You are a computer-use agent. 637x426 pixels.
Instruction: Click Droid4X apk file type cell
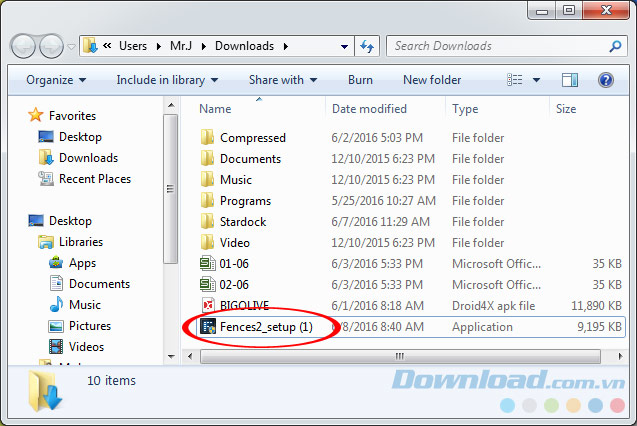click(x=494, y=306)
